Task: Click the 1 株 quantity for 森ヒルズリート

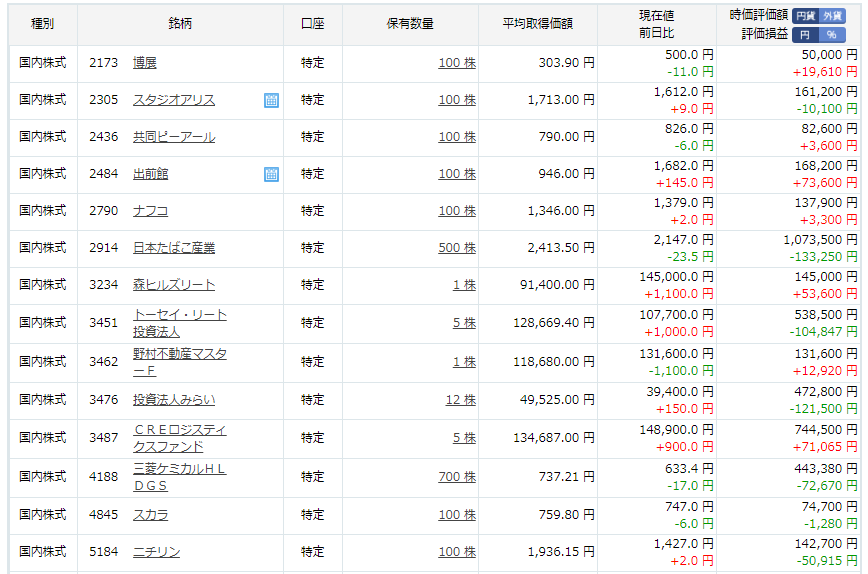Action: pos(464,285)
